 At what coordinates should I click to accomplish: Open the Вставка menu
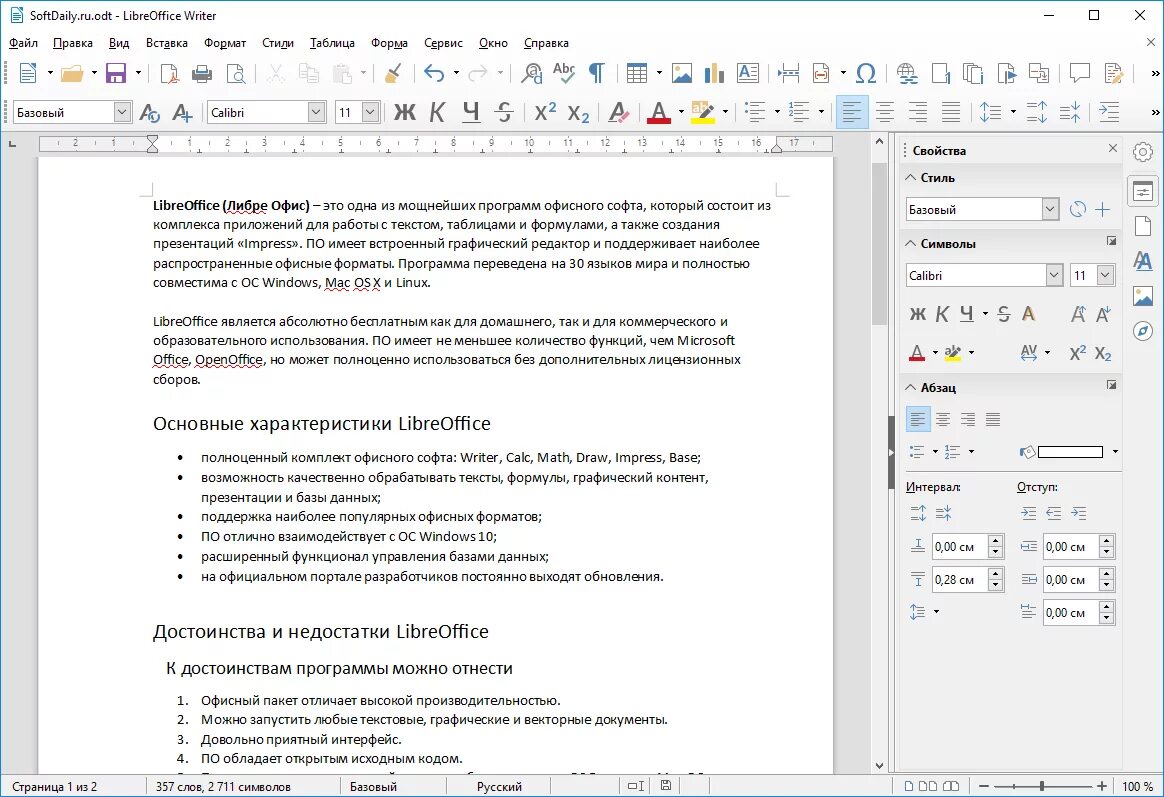166,43
